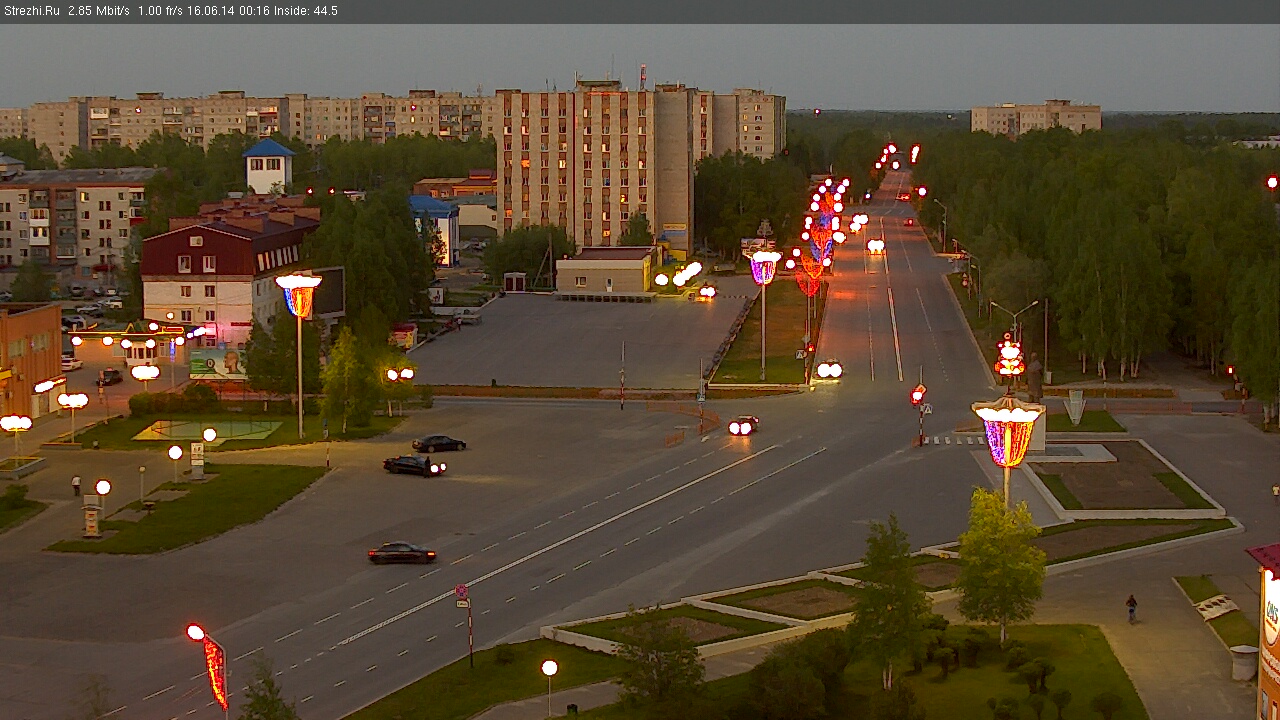
Task: Click the "2.85 Mbit/s" bitrate readout
Action: pos(99,11)
